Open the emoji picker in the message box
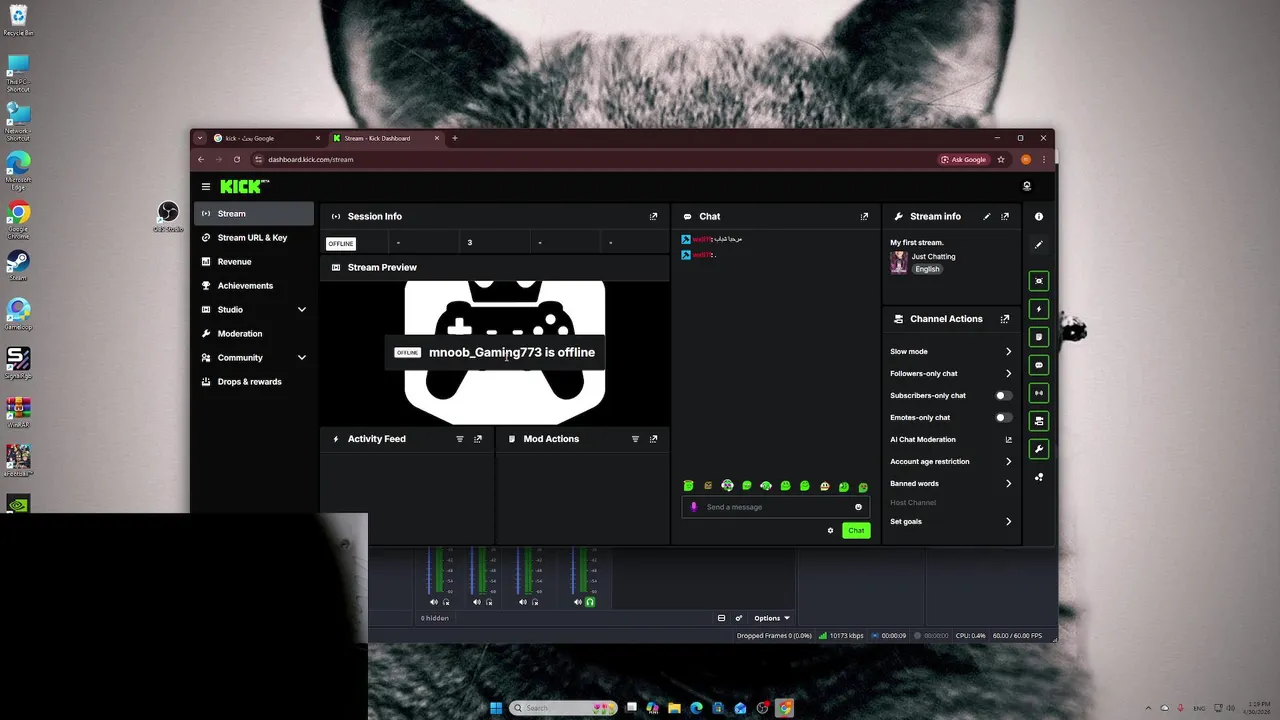The width and height of the screenshot is (1280, 720). pyautogui.click(x=858, y=507)
